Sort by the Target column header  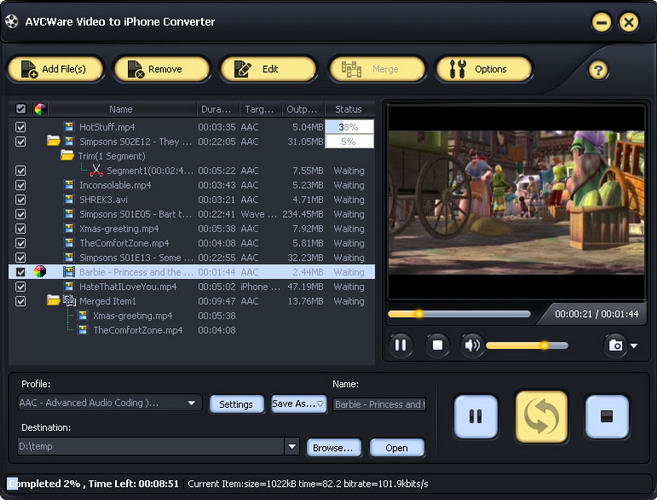[x=261, y=109]
